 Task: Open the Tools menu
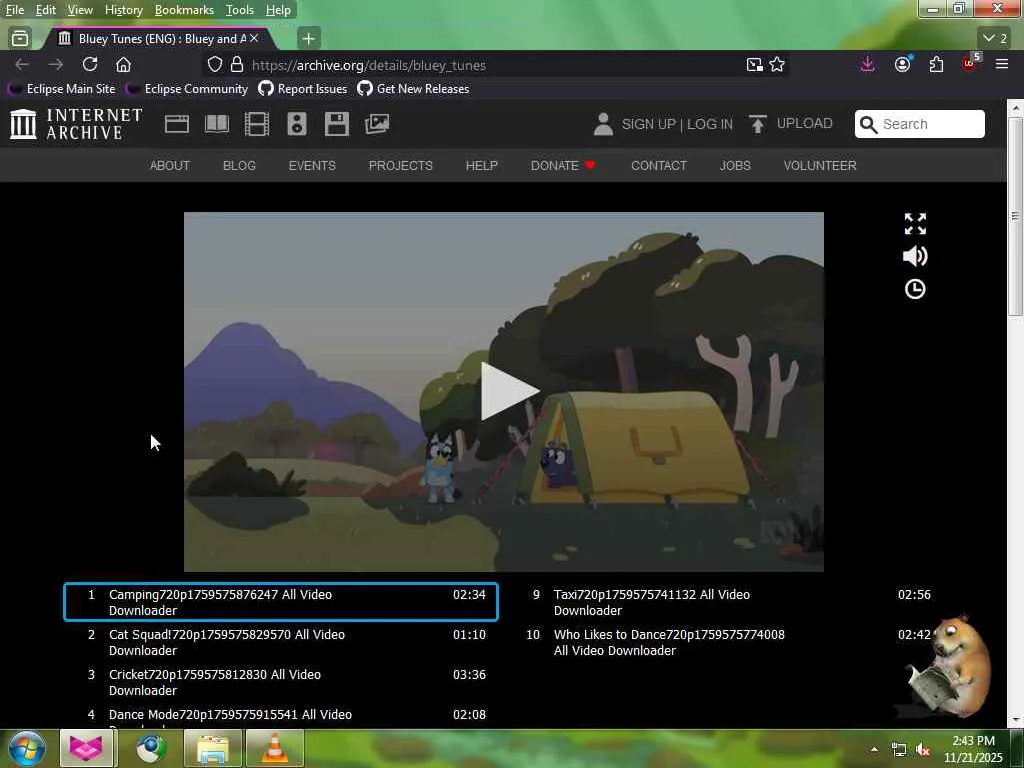(x=240, y=10)
